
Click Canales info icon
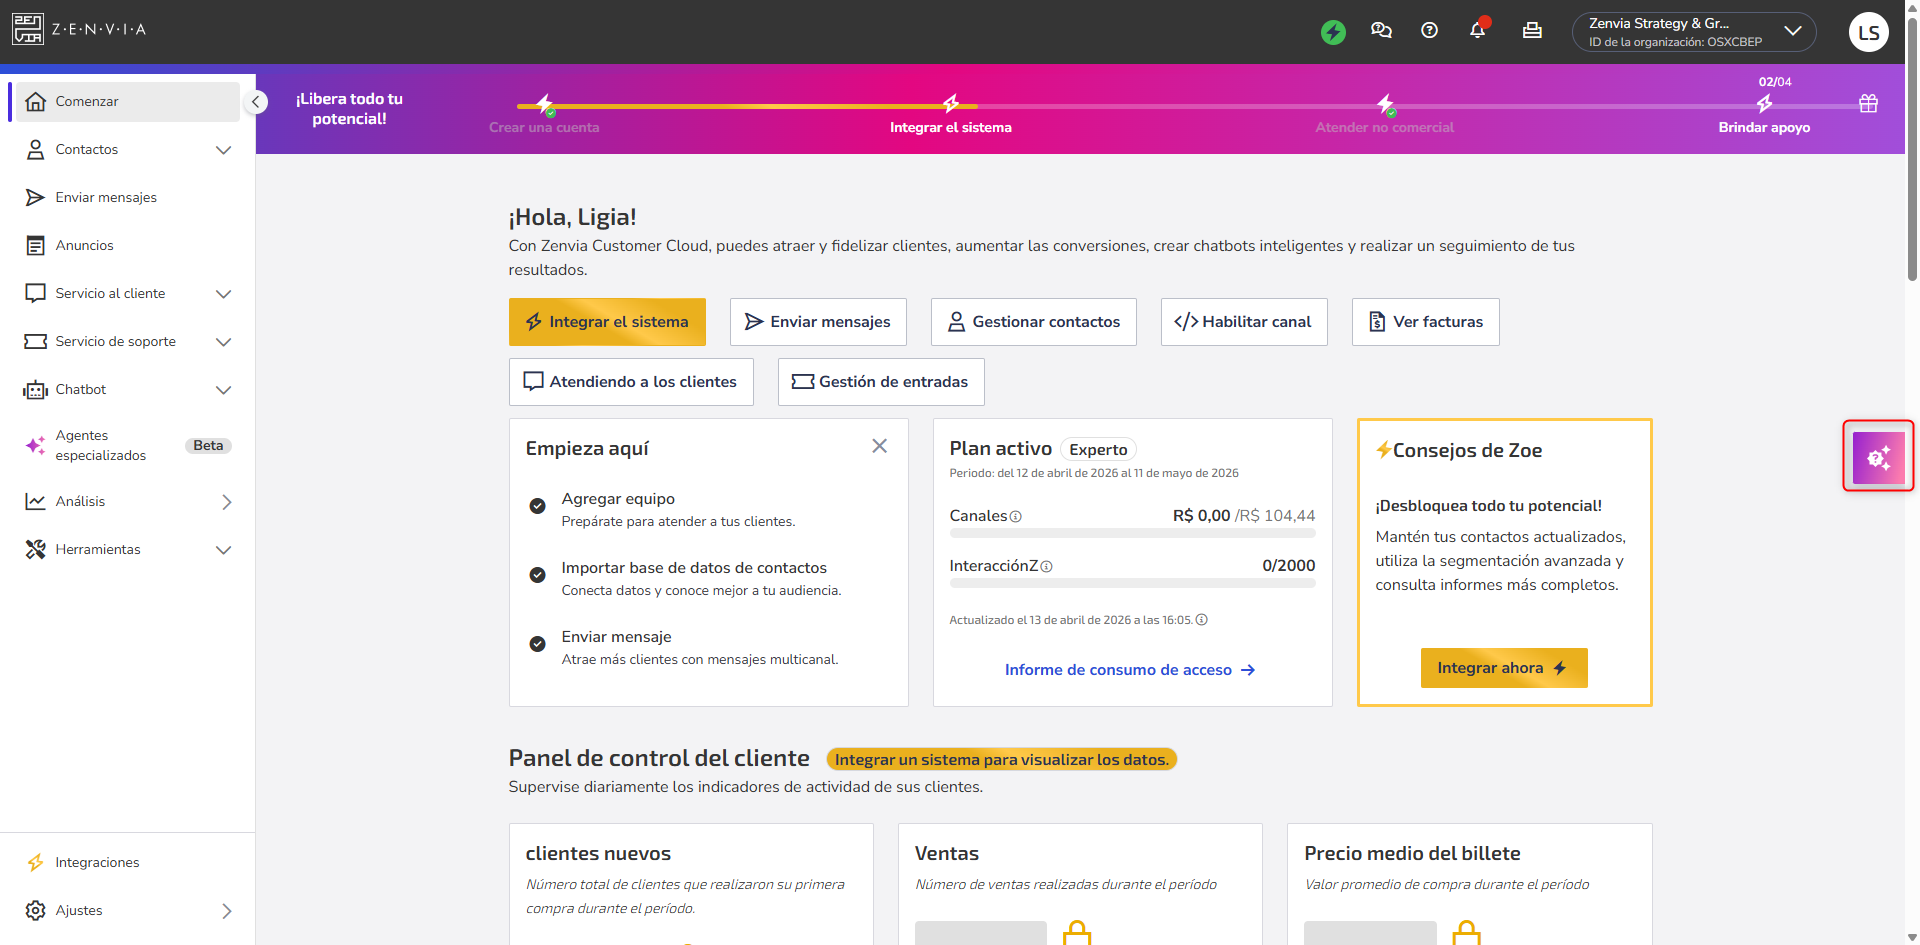pos(1016,517)
